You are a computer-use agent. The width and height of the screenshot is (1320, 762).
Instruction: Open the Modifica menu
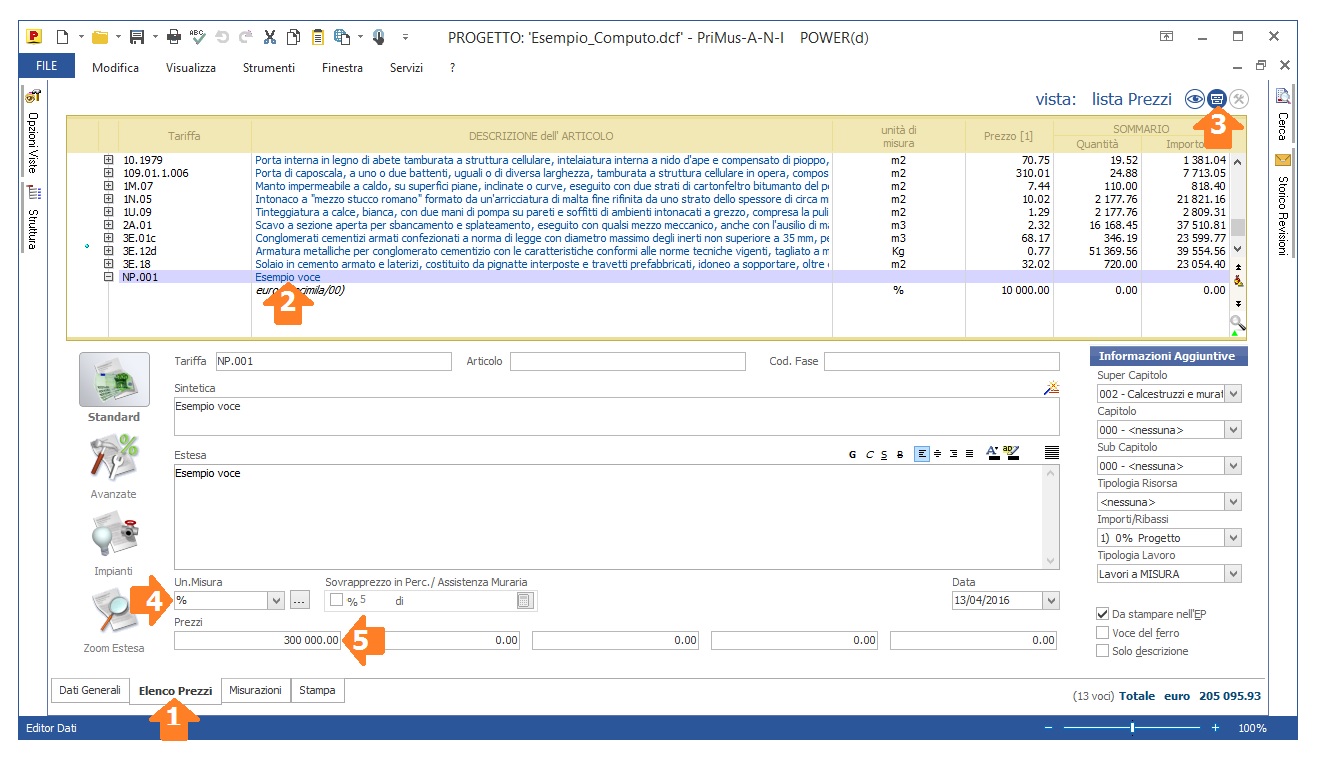115,68
